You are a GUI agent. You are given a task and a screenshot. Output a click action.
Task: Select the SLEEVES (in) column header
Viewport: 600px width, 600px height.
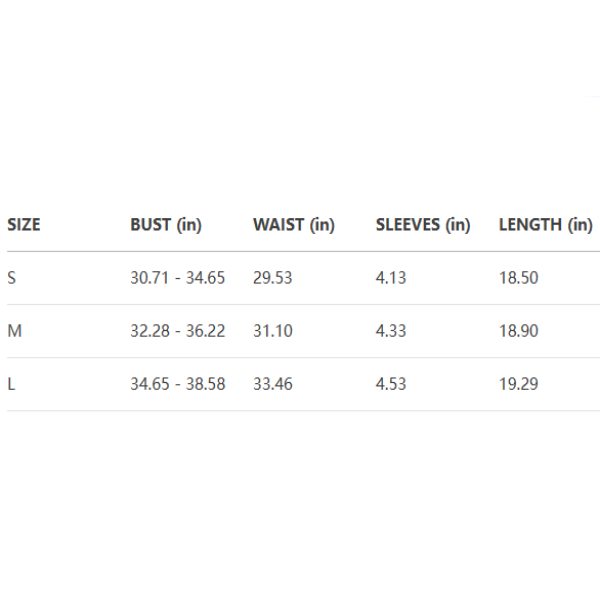423,225
